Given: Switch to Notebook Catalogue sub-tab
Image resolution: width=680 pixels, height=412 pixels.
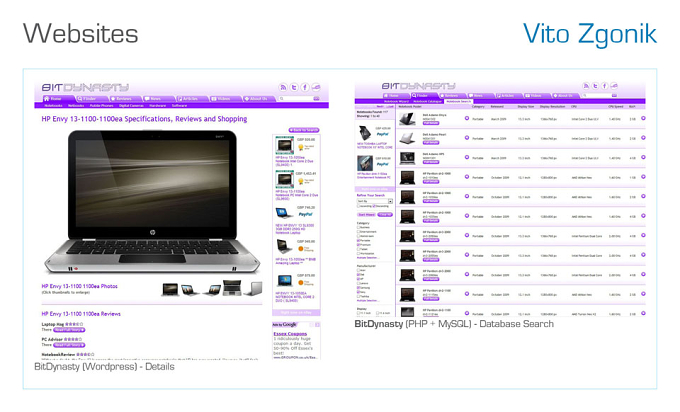Looking at the screenshot, I should point(427,101).
